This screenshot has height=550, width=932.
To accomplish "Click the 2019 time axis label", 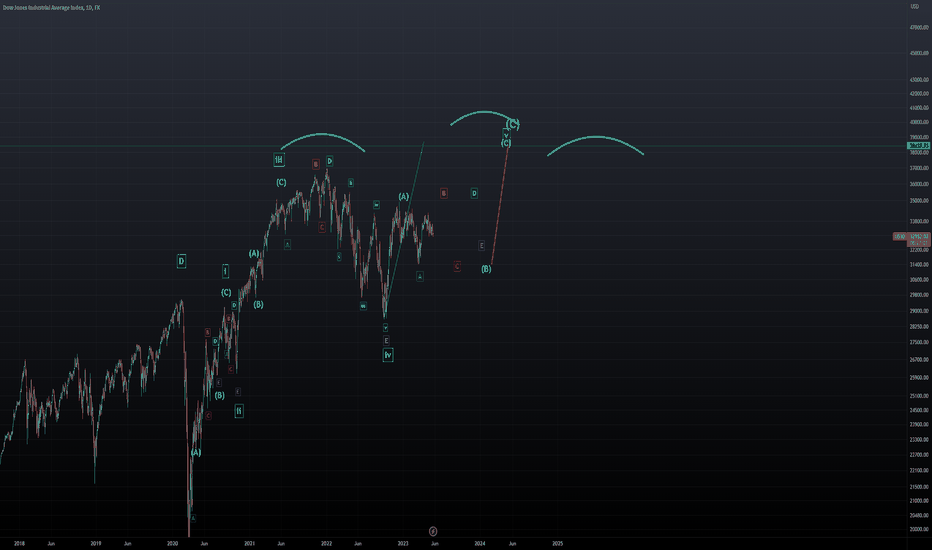I will click(x=96, y=543).
